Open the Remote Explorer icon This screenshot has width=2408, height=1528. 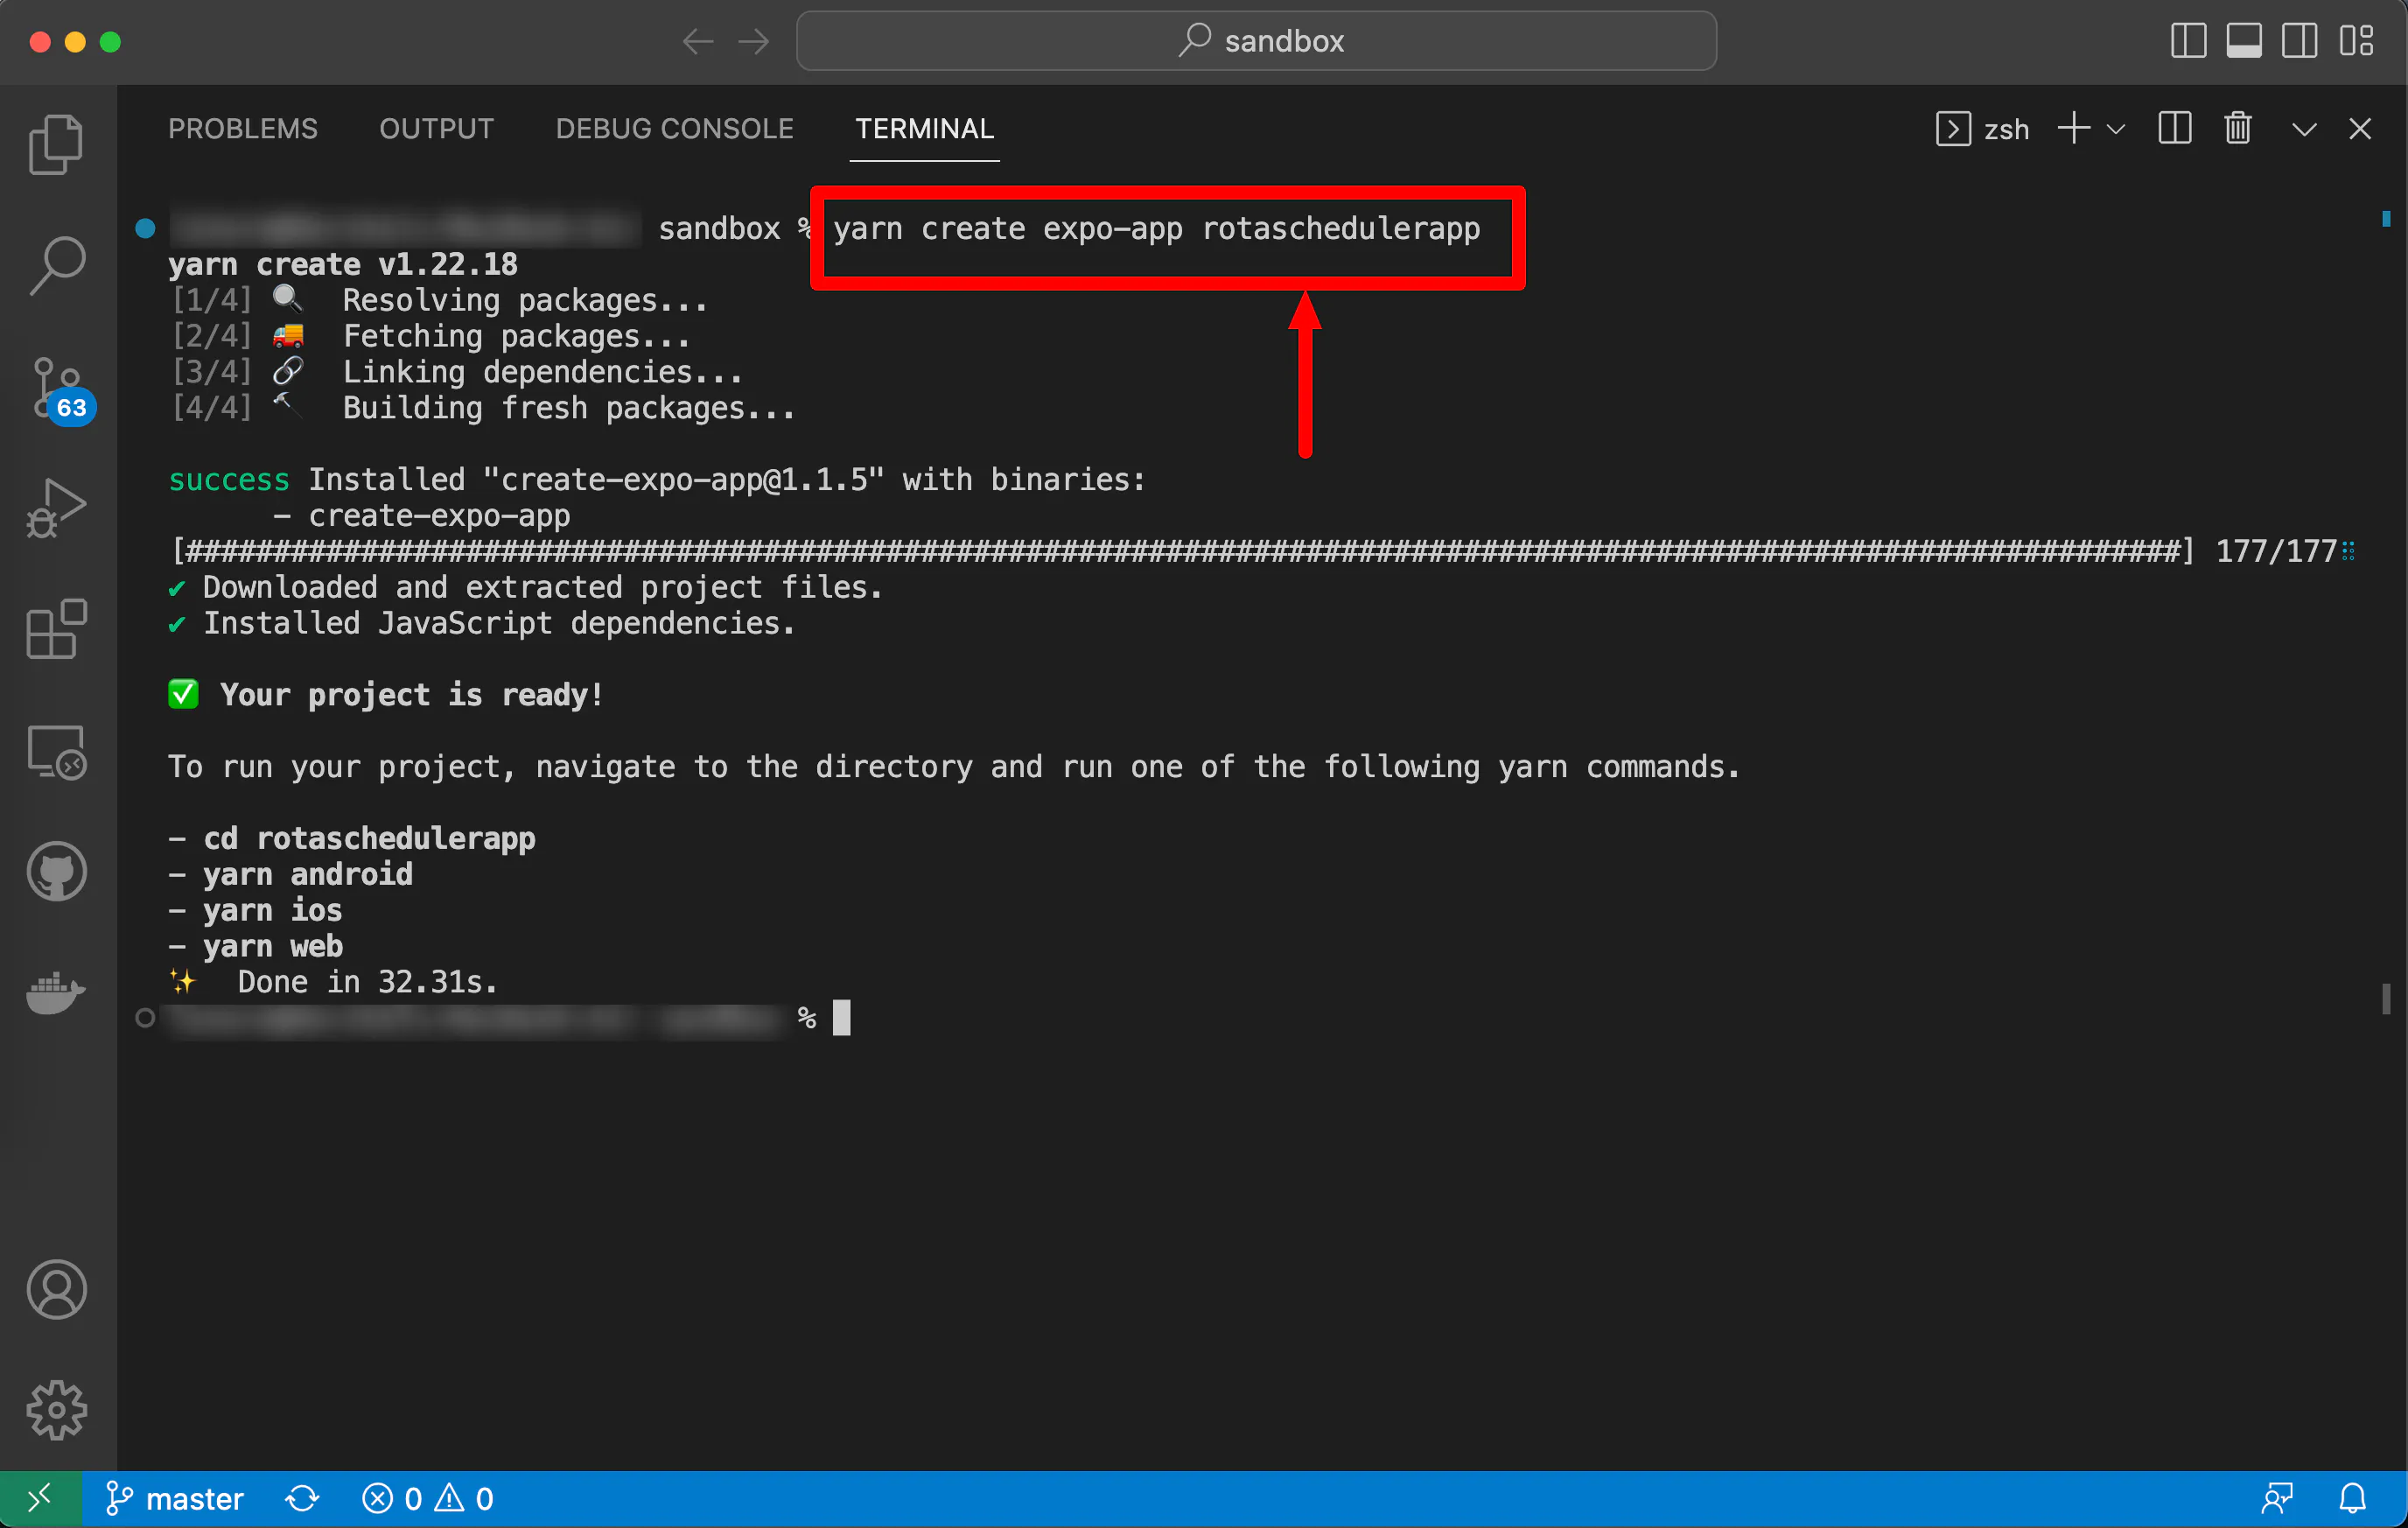pos(56,752)
